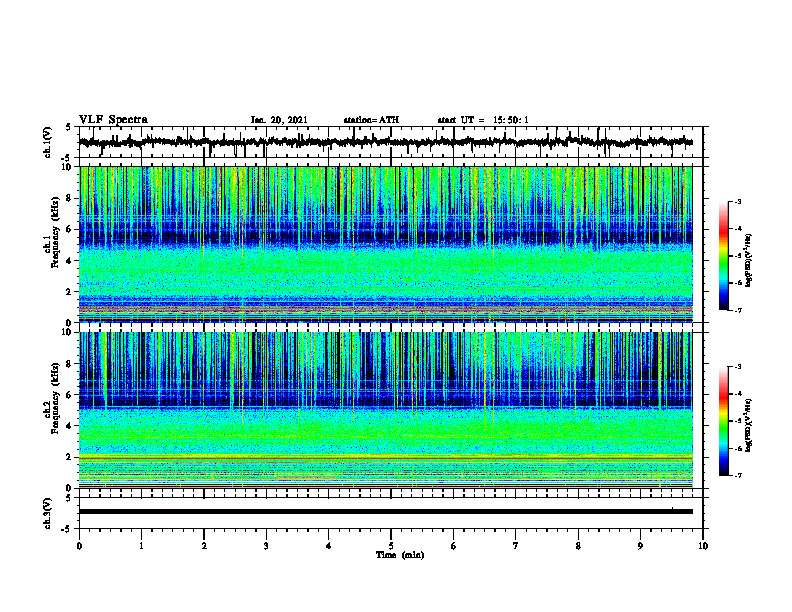Click time axis tick label "5"

[391, 546]
